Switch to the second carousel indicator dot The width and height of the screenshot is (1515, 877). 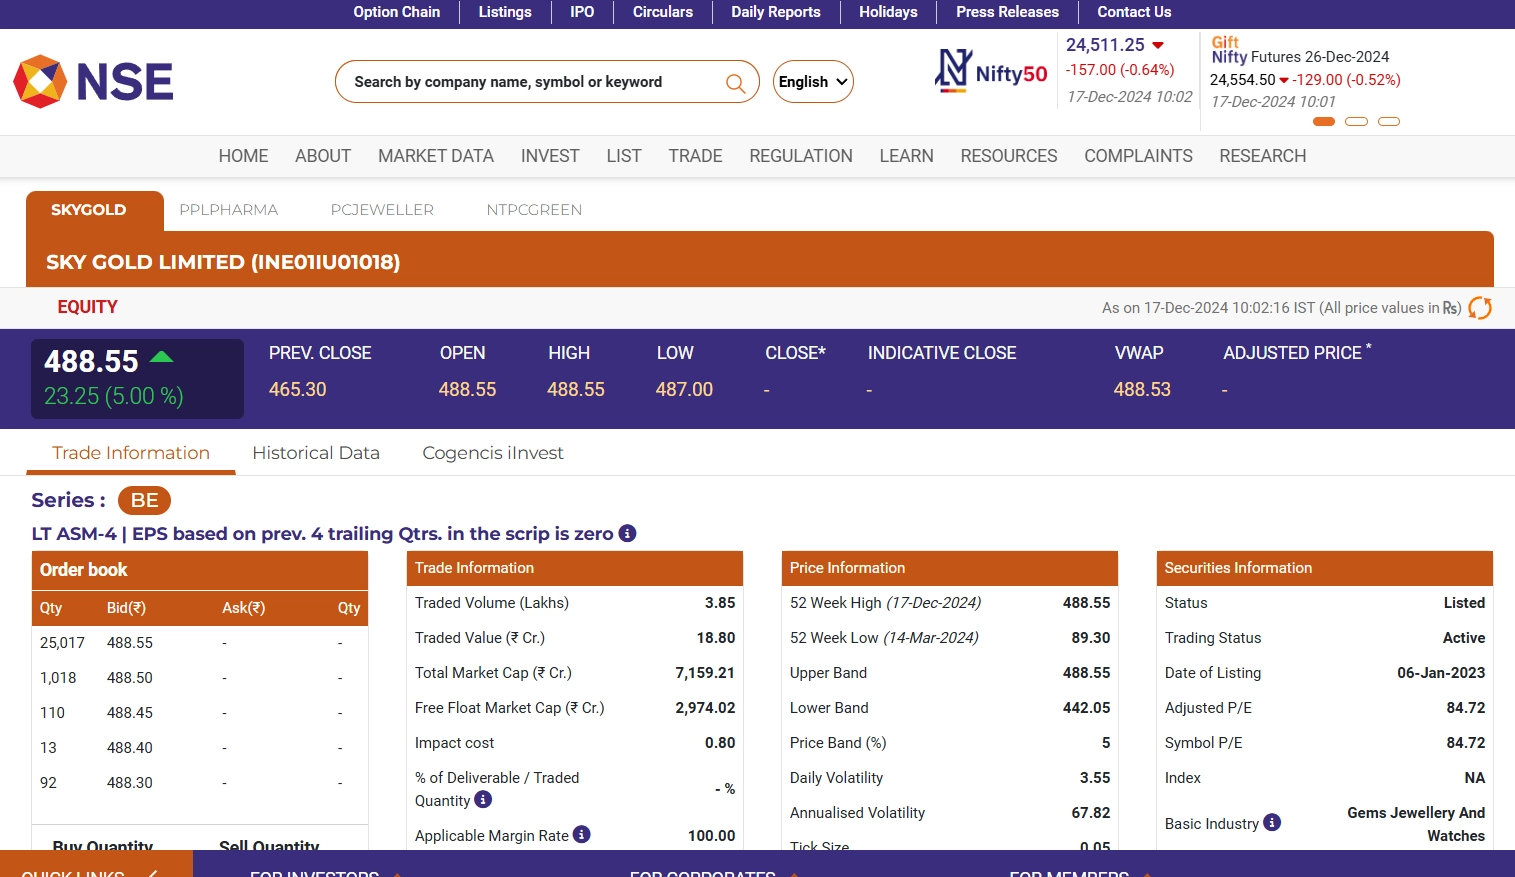coord(1356,122)
